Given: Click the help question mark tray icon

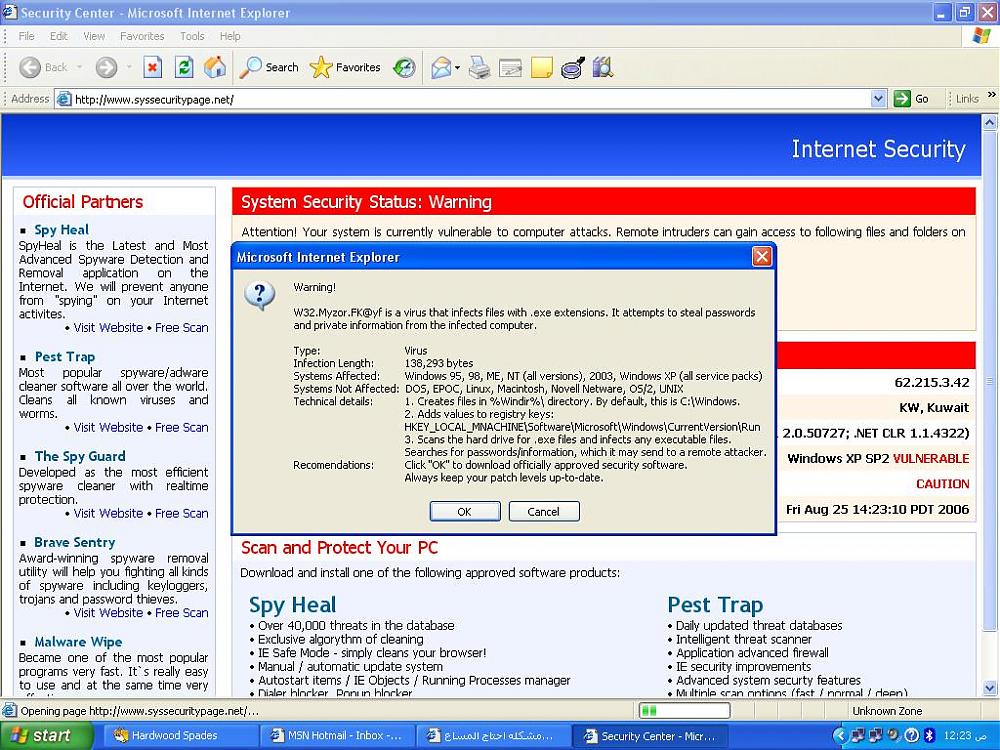Looking at the screenshot, I should coord(912,736).
